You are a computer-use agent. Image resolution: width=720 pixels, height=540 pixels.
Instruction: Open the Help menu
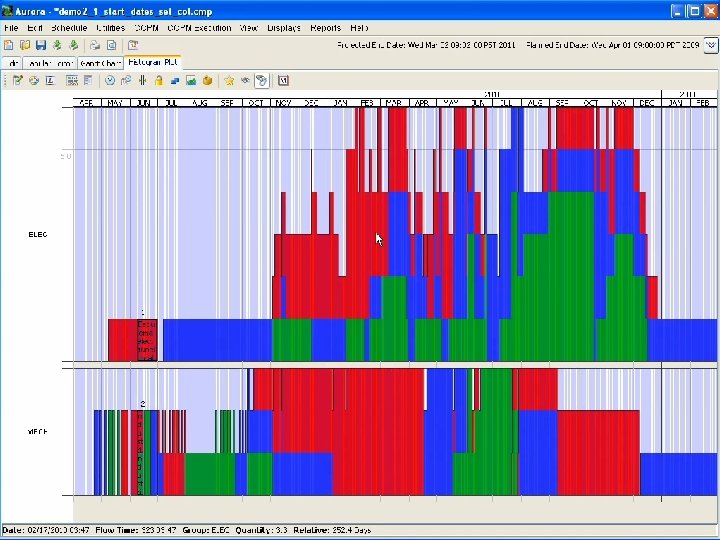pyautogui.click(x=359, y=28)
